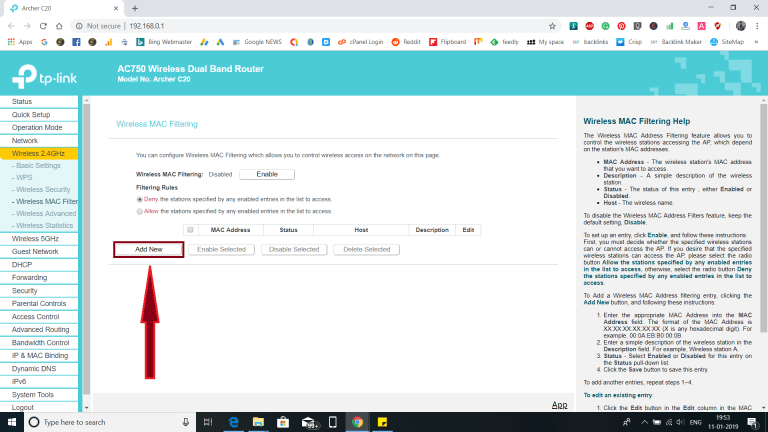Select the Deny stations radio button
This screenshot has height=432, width=768.
click(139, 199)
